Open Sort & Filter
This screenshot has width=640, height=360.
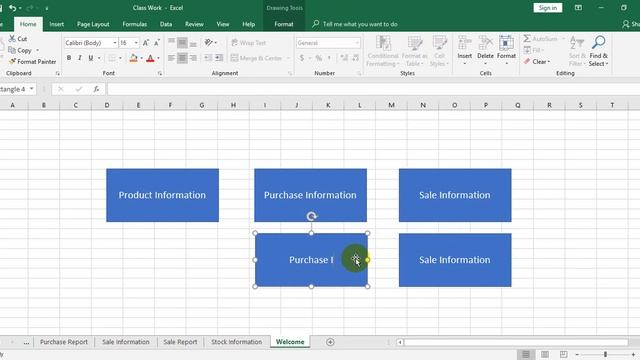577,51
